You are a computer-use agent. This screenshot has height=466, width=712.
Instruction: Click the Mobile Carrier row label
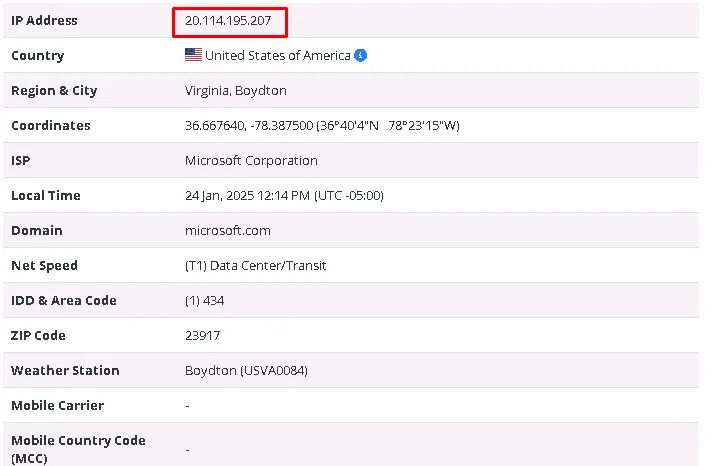click(57, 405)
